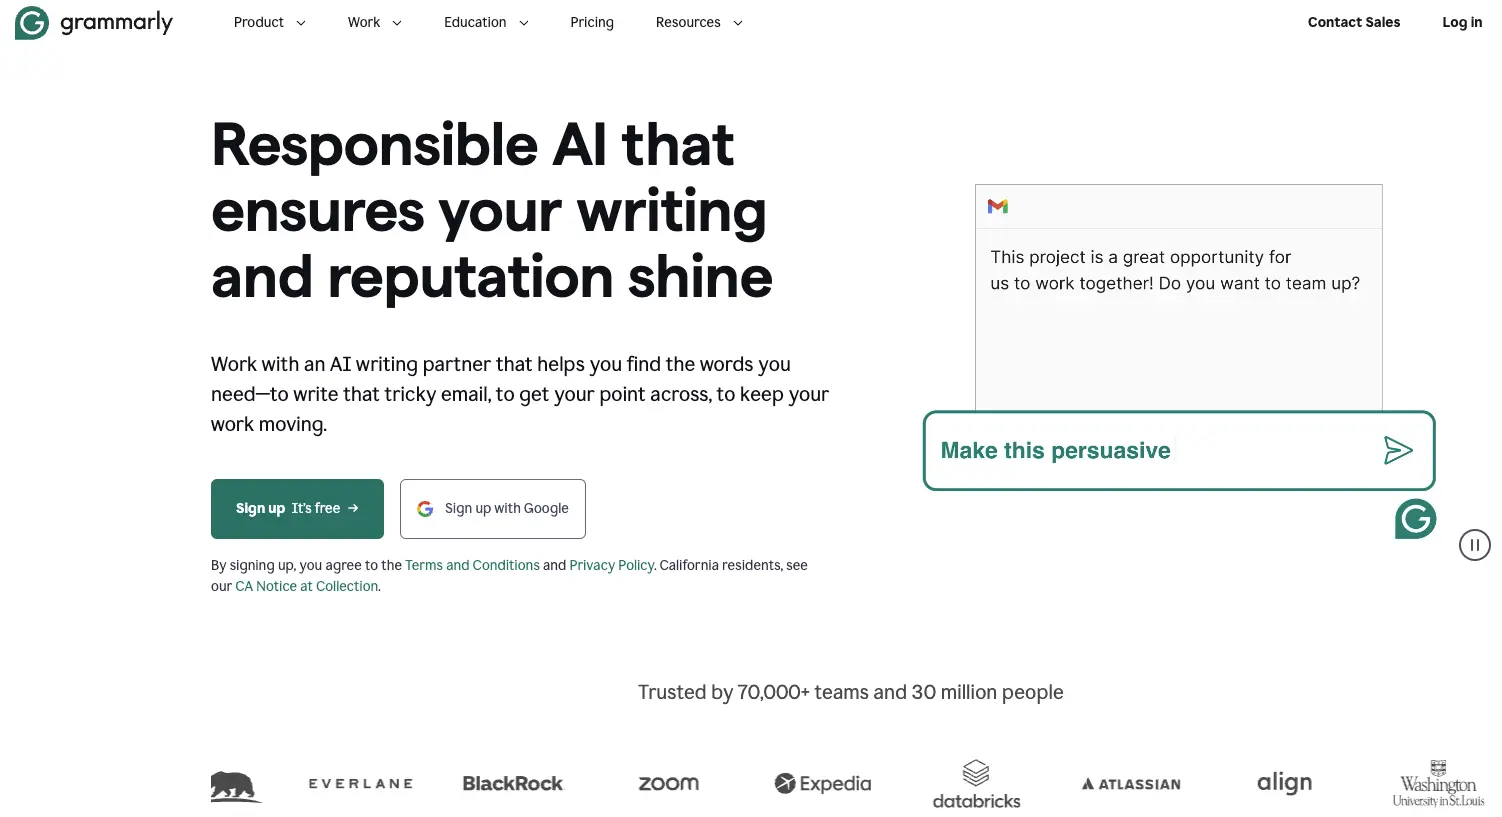This screenshot has height=817, width=1502.
Task: Click the Google icon on the Google signup button
Action: 425,508
